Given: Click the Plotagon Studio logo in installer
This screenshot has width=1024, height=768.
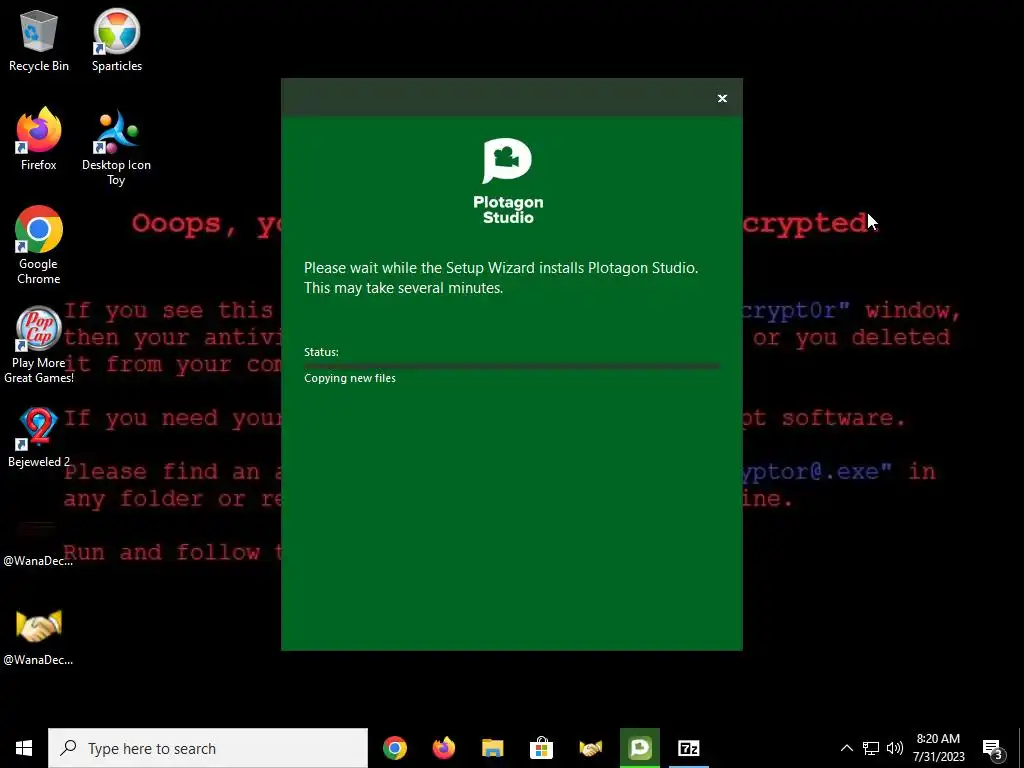Looking at the screenshot, I should (508, 181).
